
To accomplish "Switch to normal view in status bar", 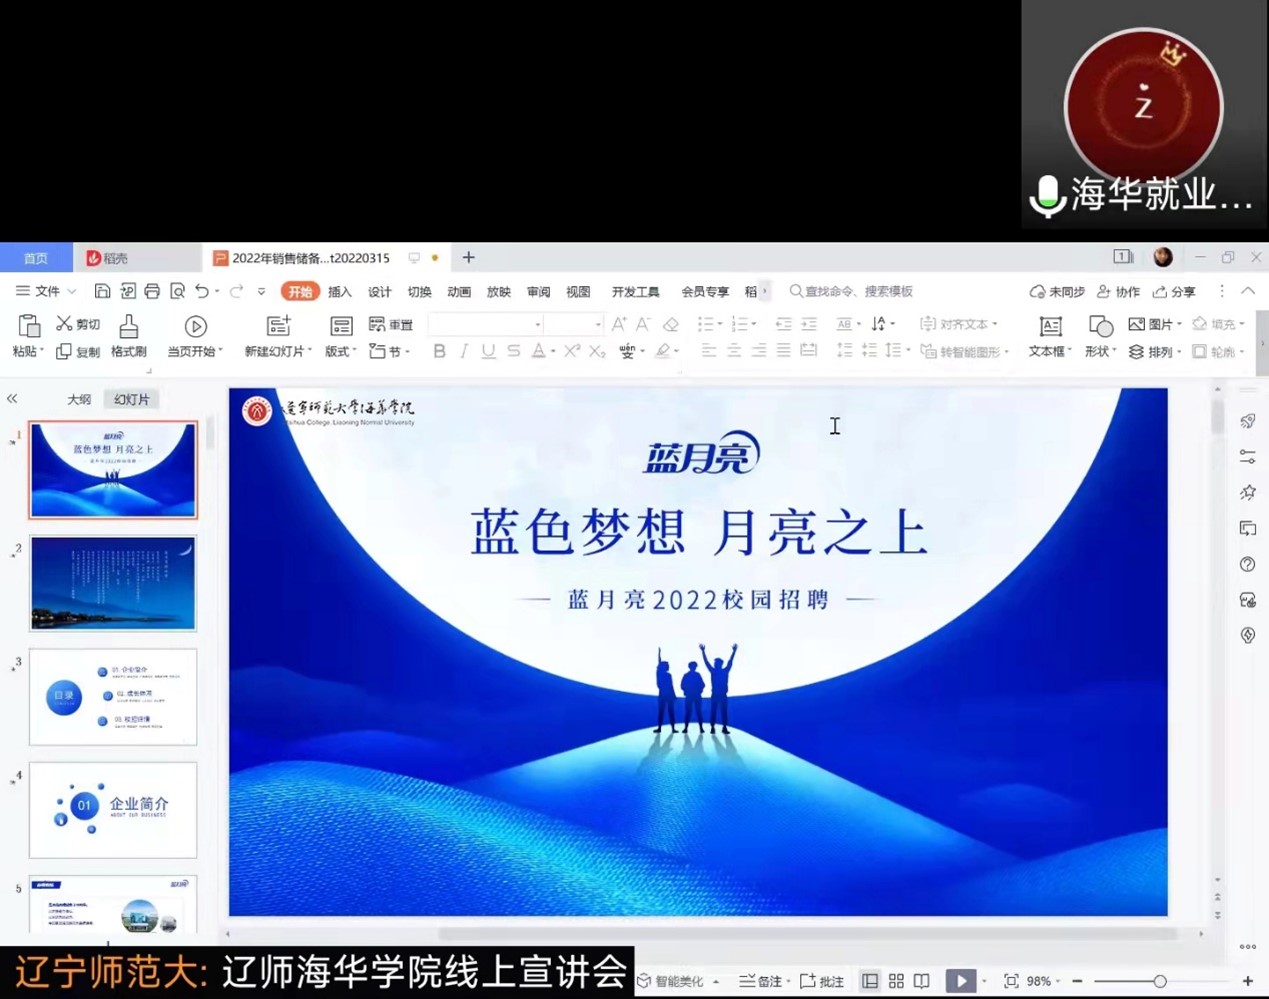I will [x=871, y=981].
